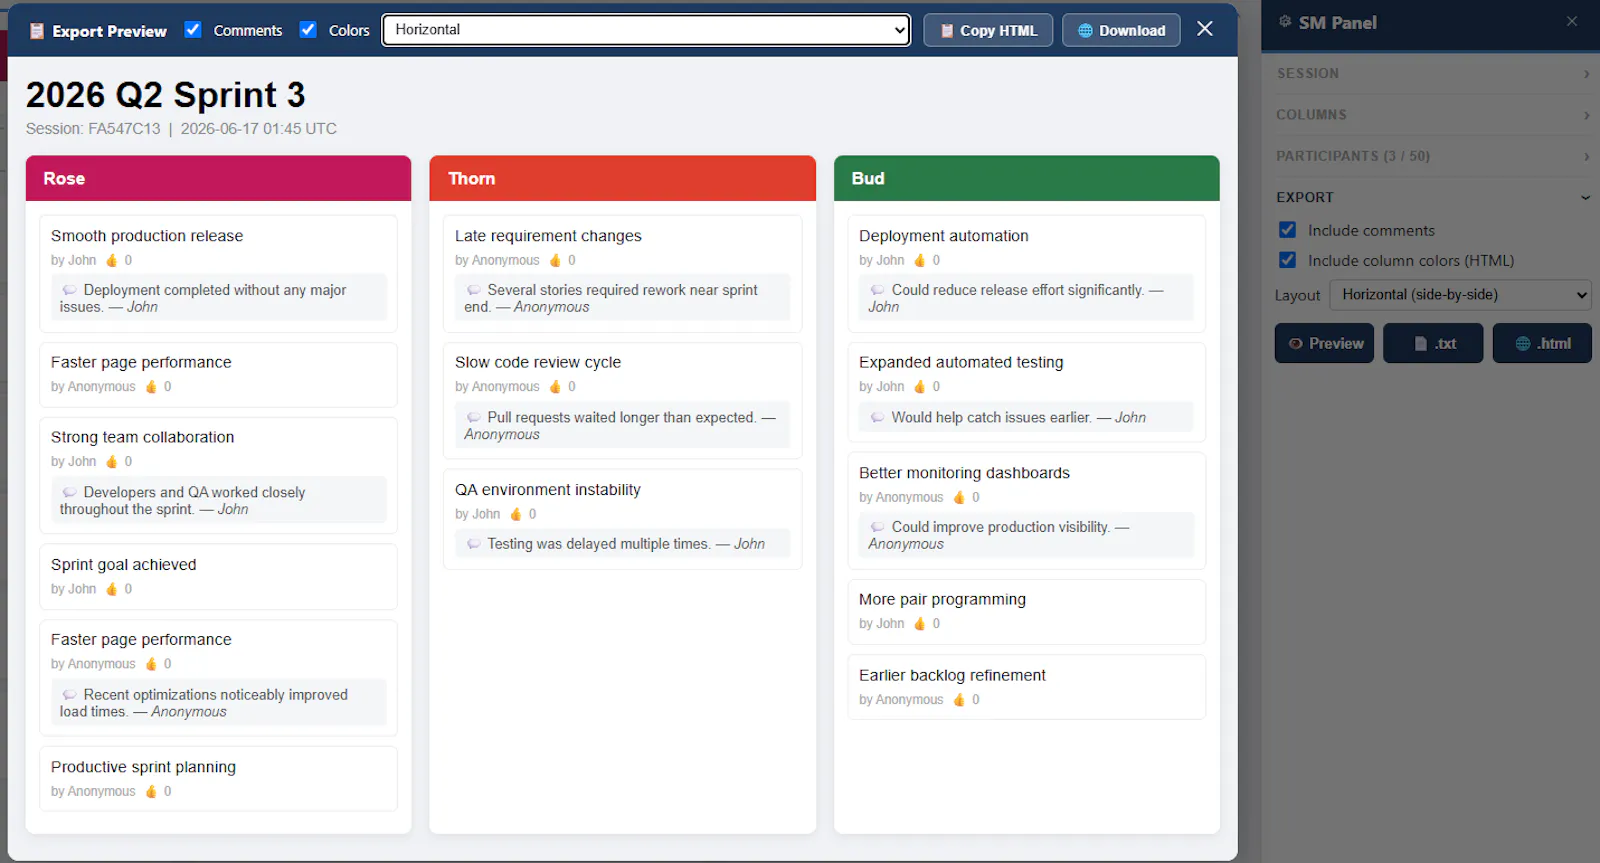Click the Preview button in SM Panel
The image size is (1600, 863).
pyautogui.click(x=1324, y=343)
